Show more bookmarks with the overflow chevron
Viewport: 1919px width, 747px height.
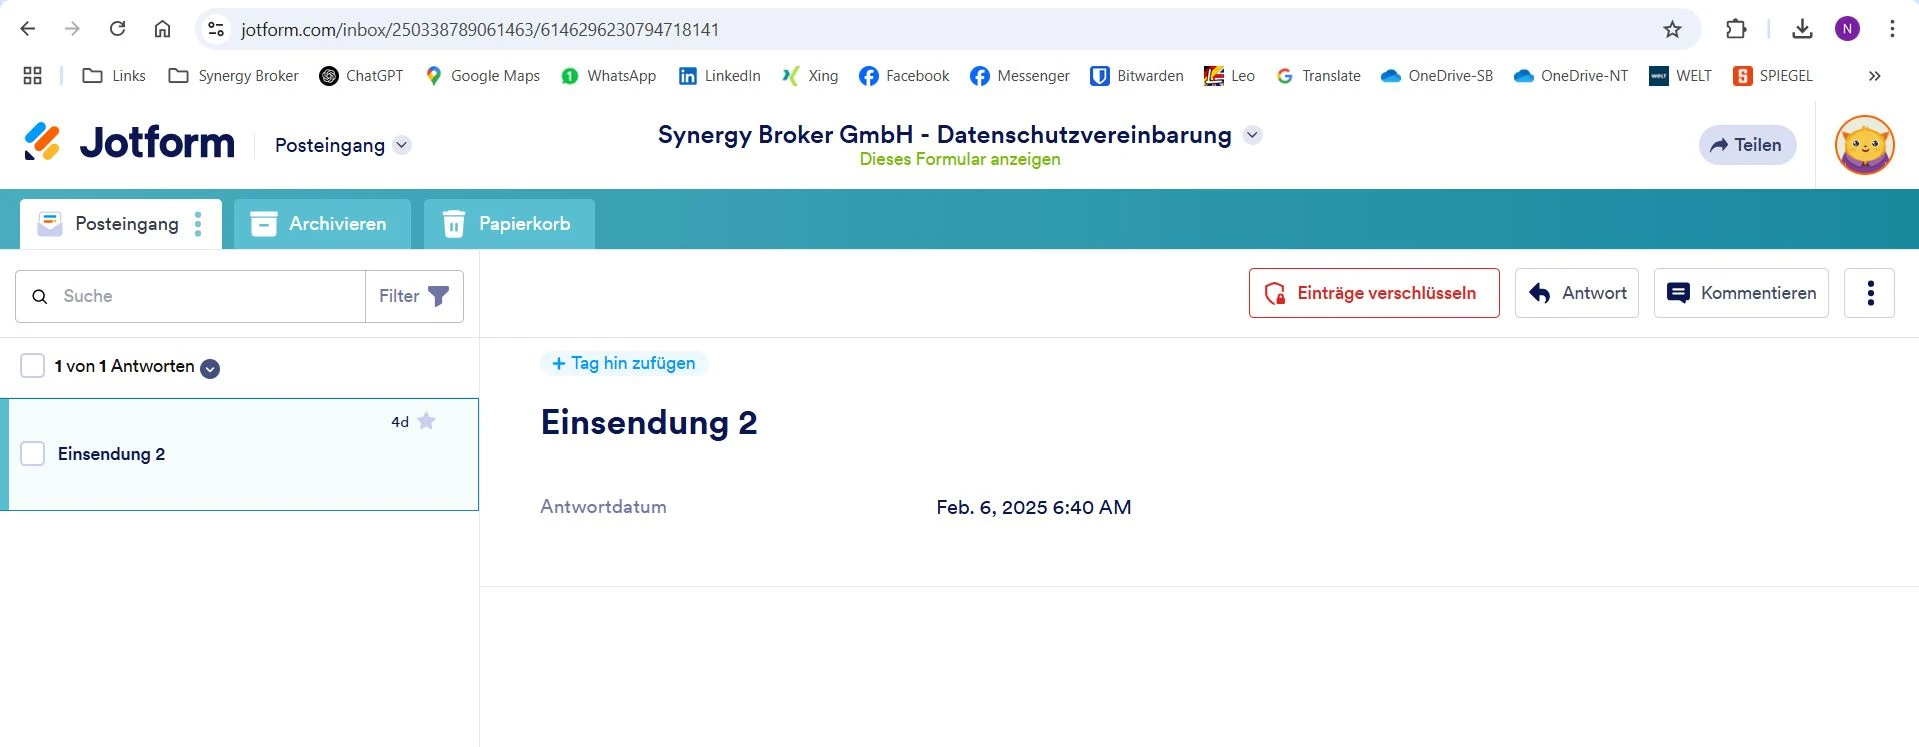[1874, 76]
